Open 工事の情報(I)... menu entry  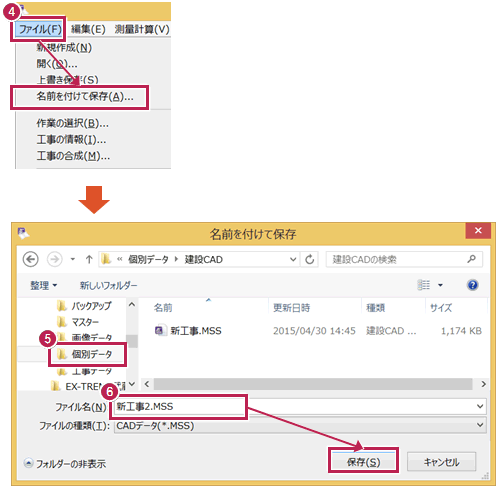coord(71,139)
